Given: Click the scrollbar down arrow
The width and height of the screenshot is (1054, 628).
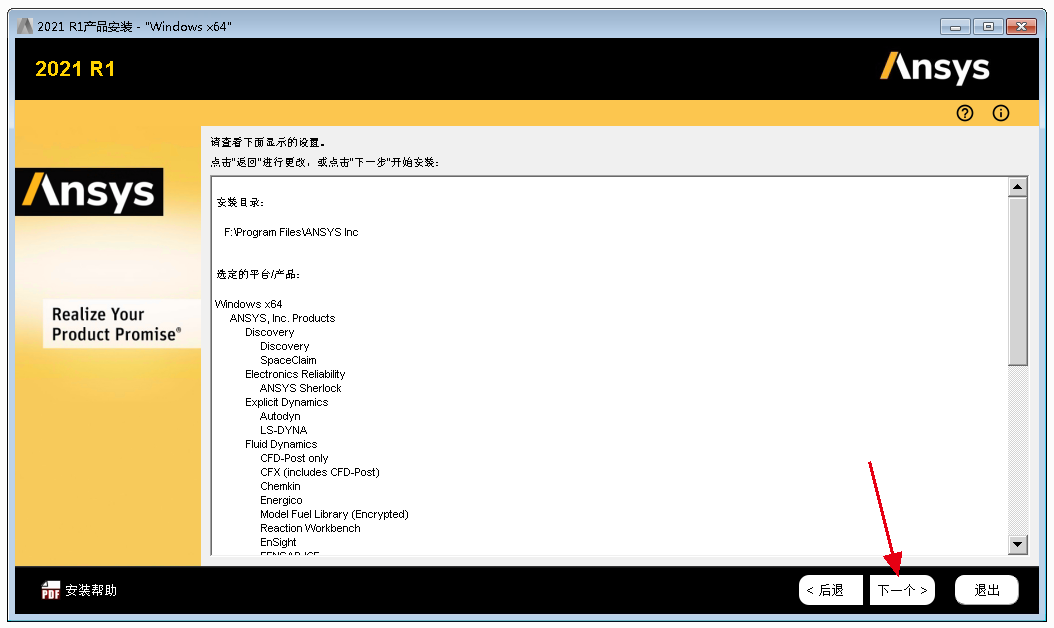Looking at the screenshot, I should click(x=1019, y=545).
